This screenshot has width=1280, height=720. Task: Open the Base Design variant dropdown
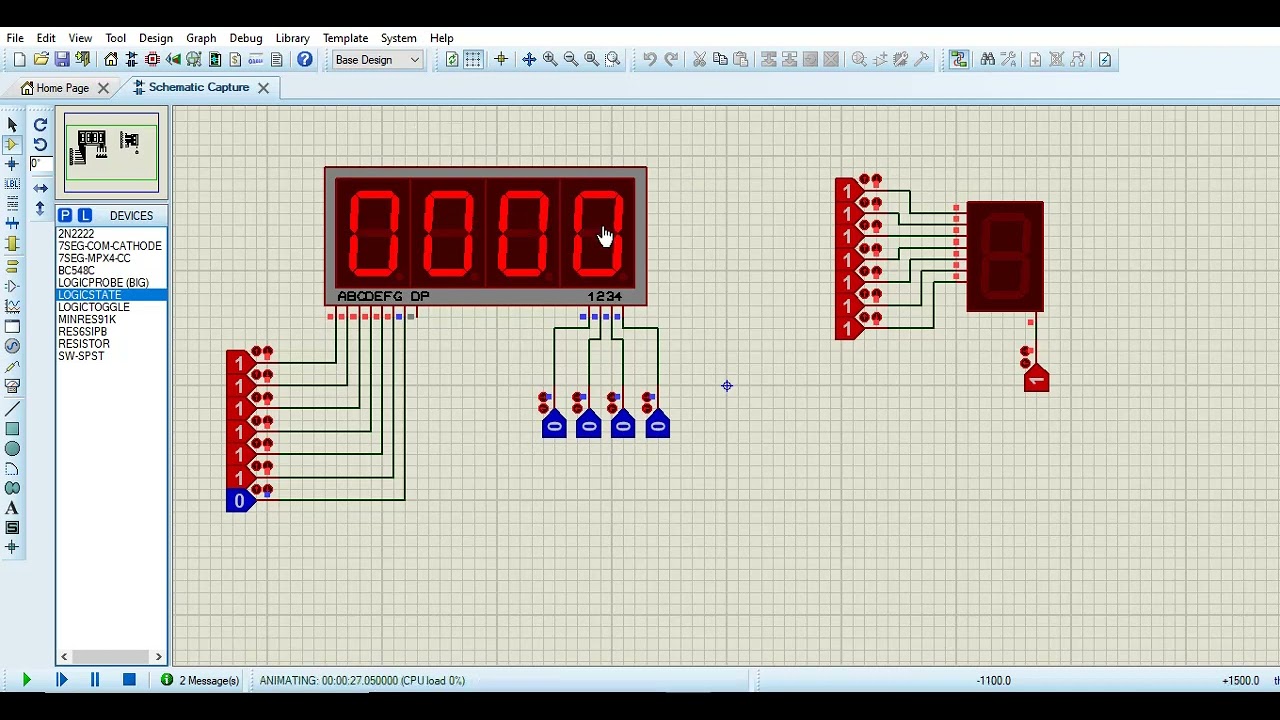[378, 60]
